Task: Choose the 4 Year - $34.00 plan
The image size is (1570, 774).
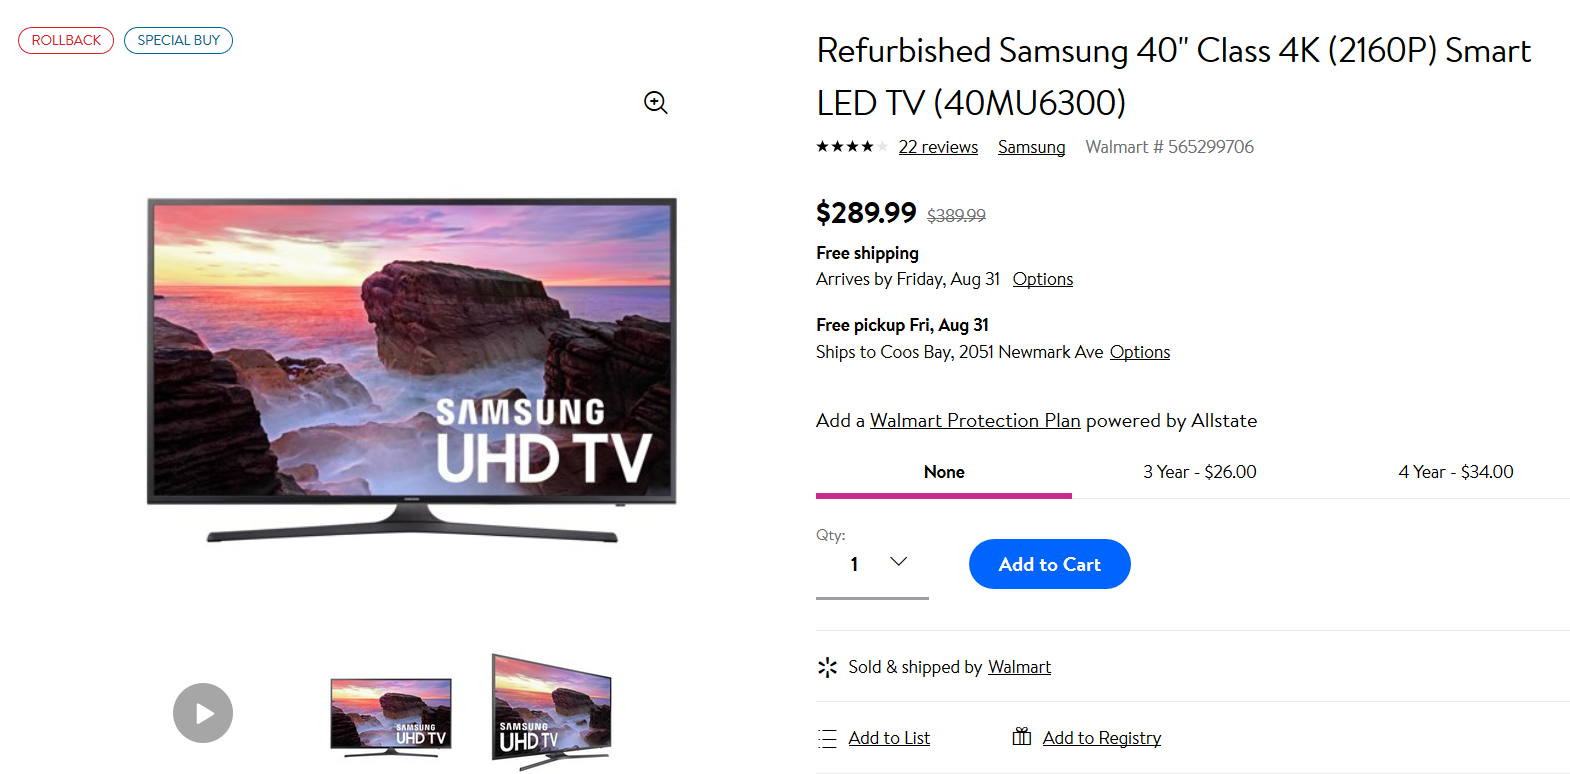Action: pyautogui.click(x=1455, y=472)
